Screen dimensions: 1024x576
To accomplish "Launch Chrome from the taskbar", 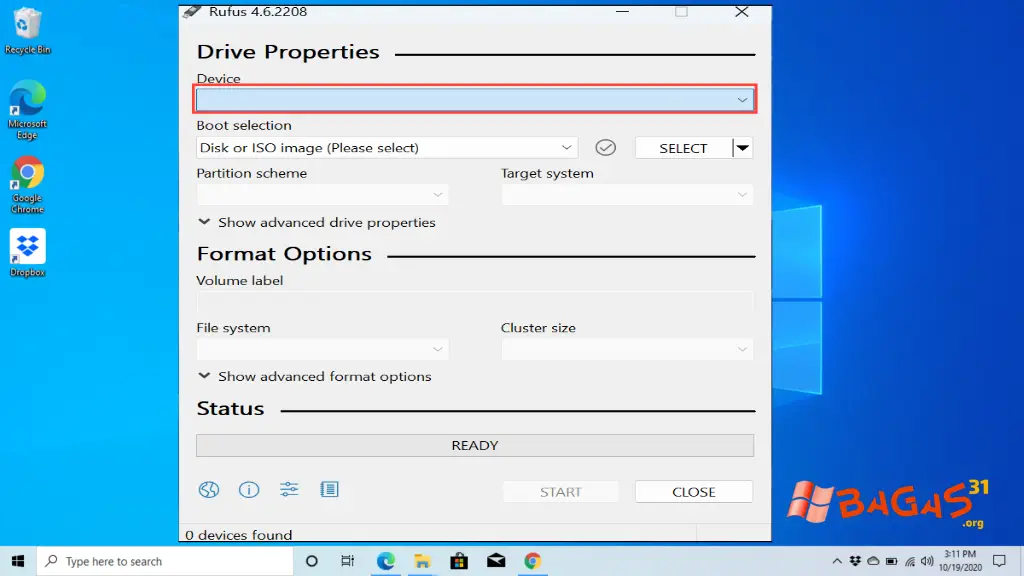I will point(532,561).
